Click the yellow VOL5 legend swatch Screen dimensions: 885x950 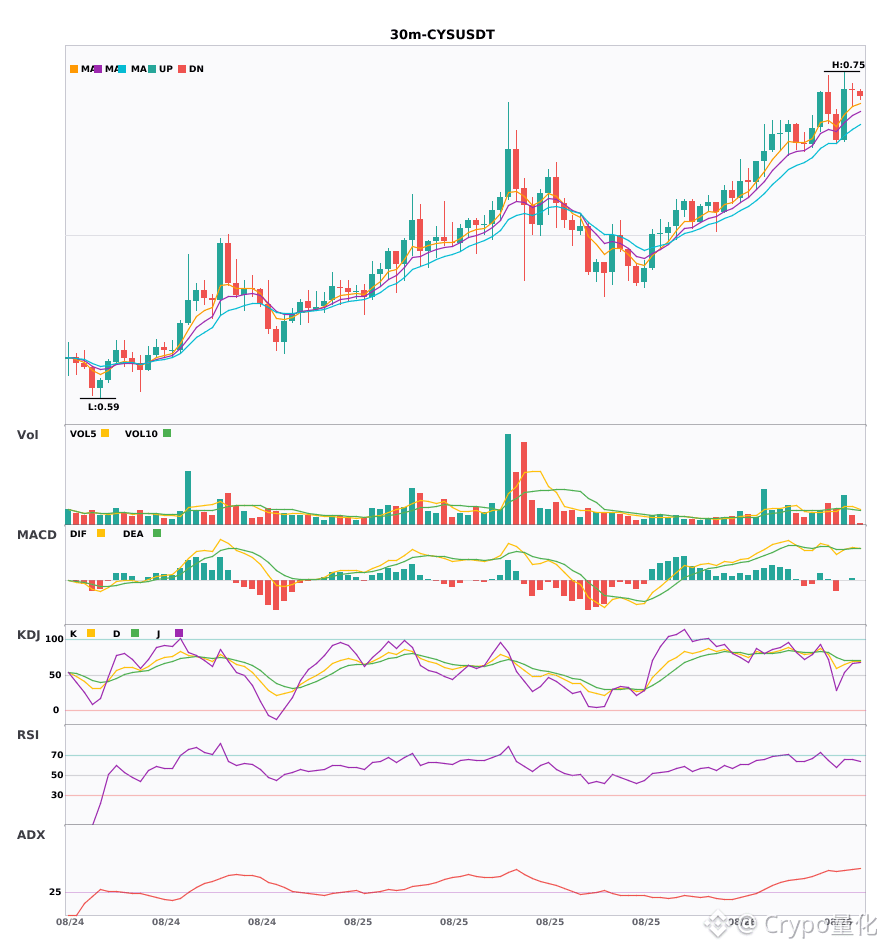(x=105, y=433)
